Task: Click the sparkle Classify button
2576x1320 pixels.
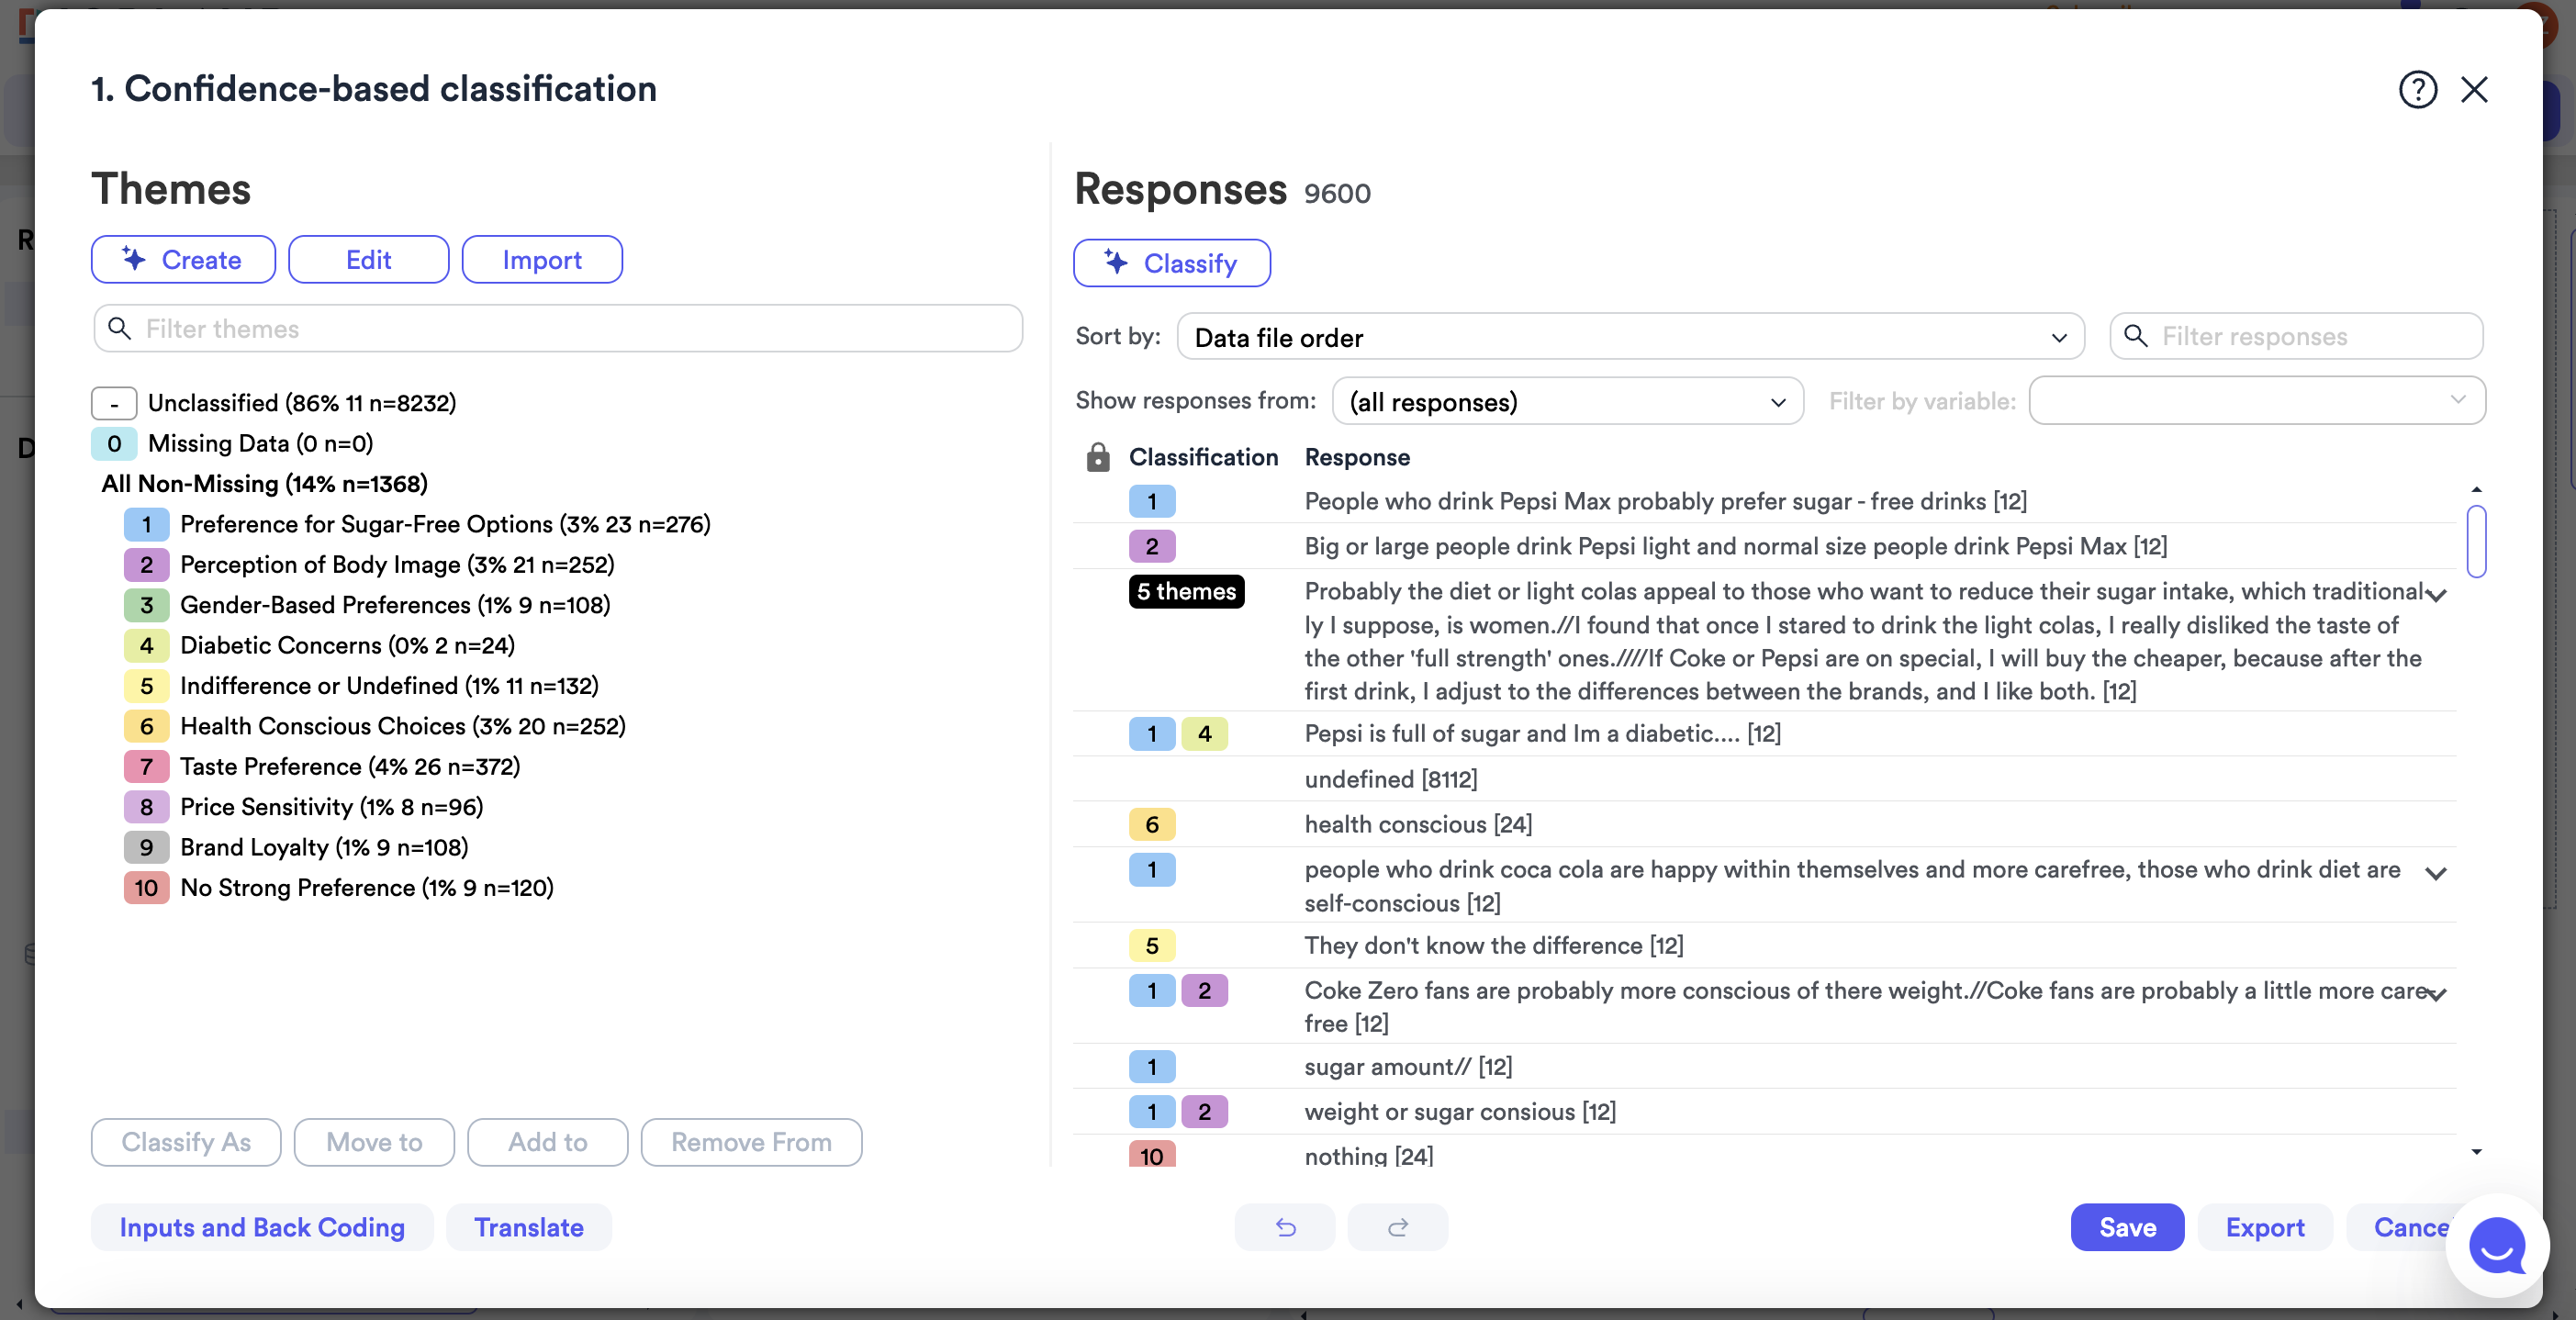Action: point(1171,263)
